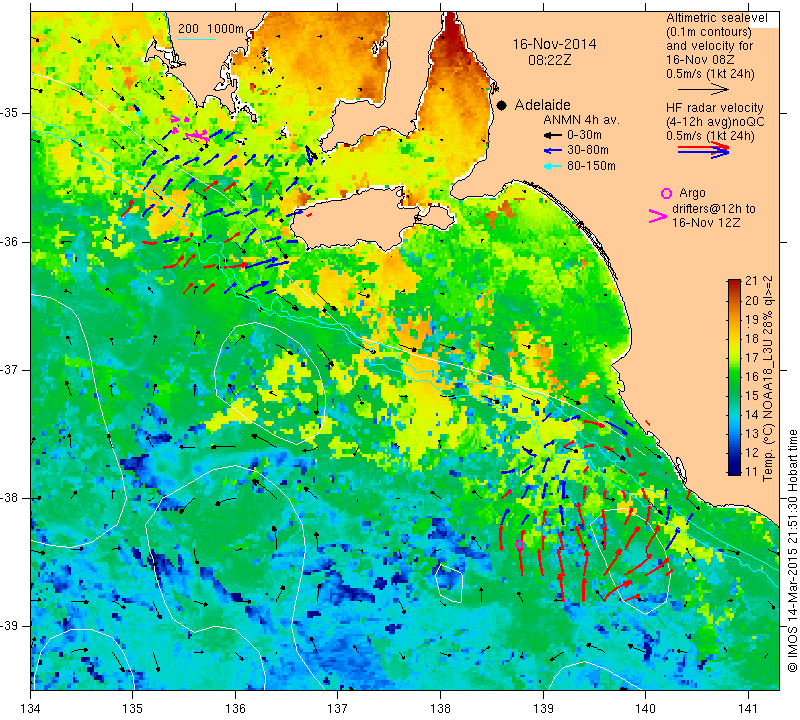This screenshot has width=800, height=720.
Task: Click the cyan 80-150m legend arrow
Action: 552,166
